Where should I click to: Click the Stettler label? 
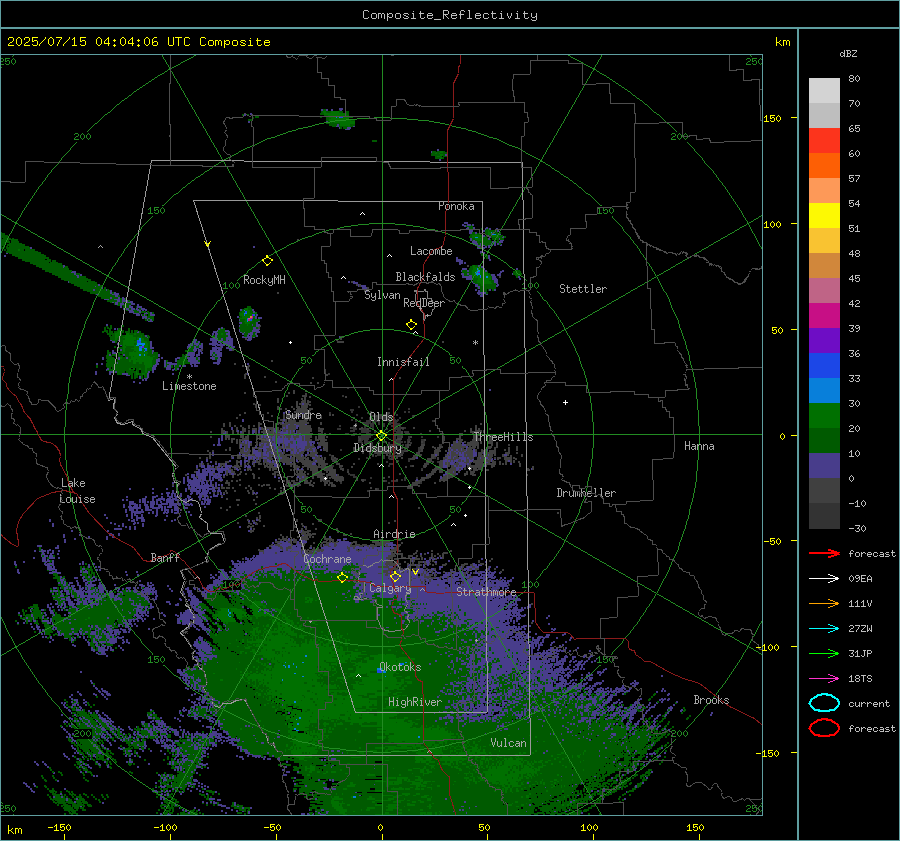click(583, 289)
